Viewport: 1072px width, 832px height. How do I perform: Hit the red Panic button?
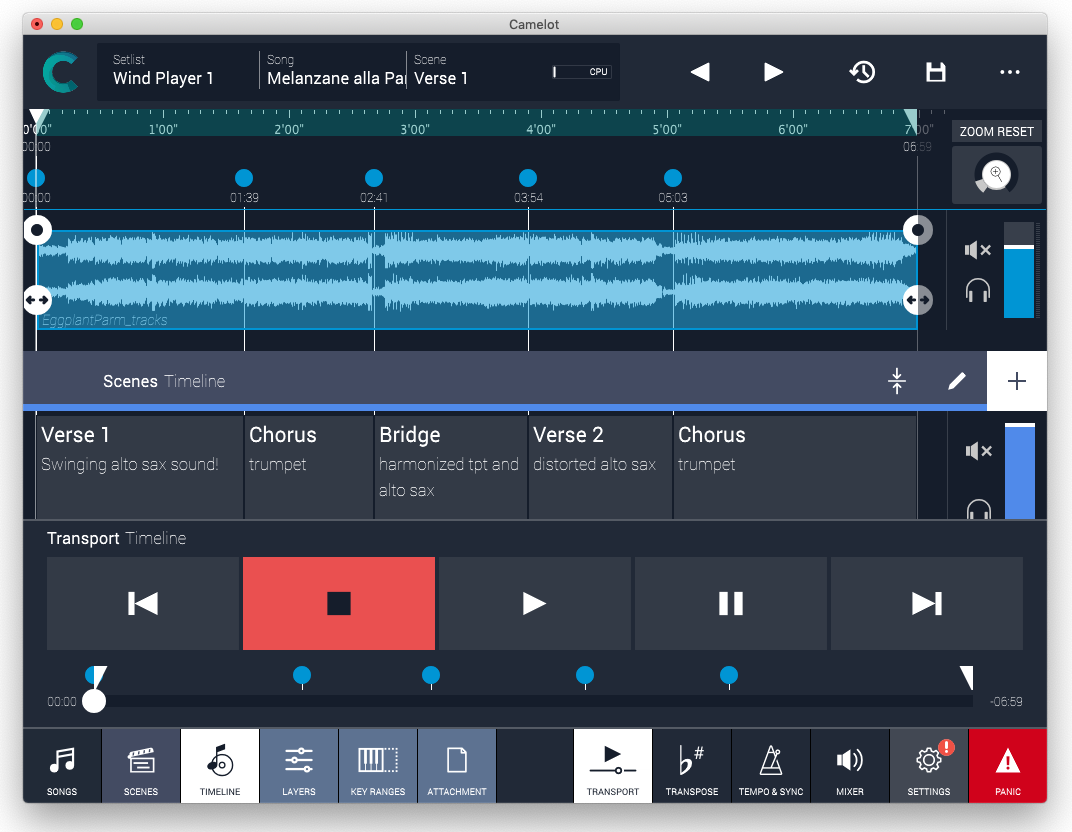pyautogui.click(x=1007, y=767)
